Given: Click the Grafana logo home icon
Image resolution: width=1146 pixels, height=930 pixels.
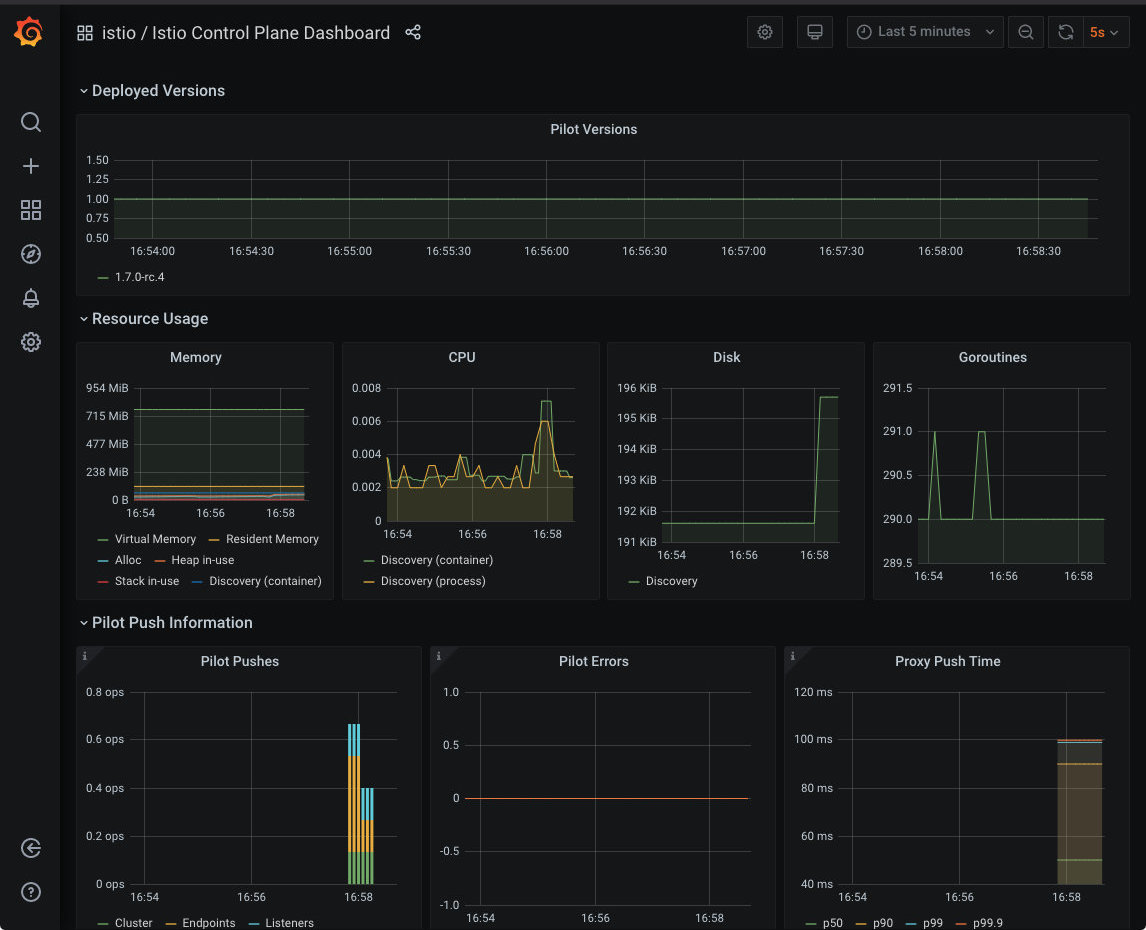Looking at the screenshot, I should click(30, 33).
